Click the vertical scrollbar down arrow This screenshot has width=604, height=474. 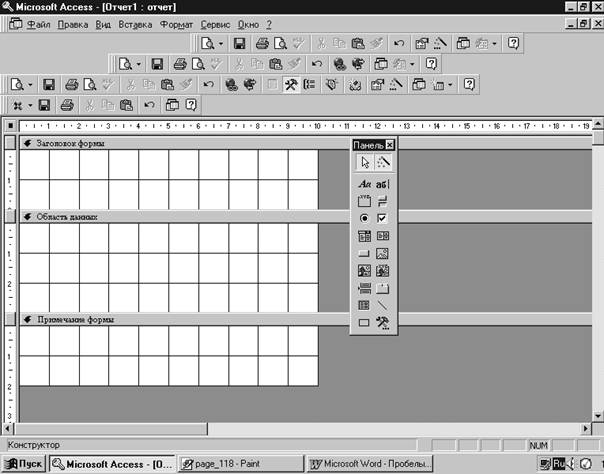tap(598, 416)
